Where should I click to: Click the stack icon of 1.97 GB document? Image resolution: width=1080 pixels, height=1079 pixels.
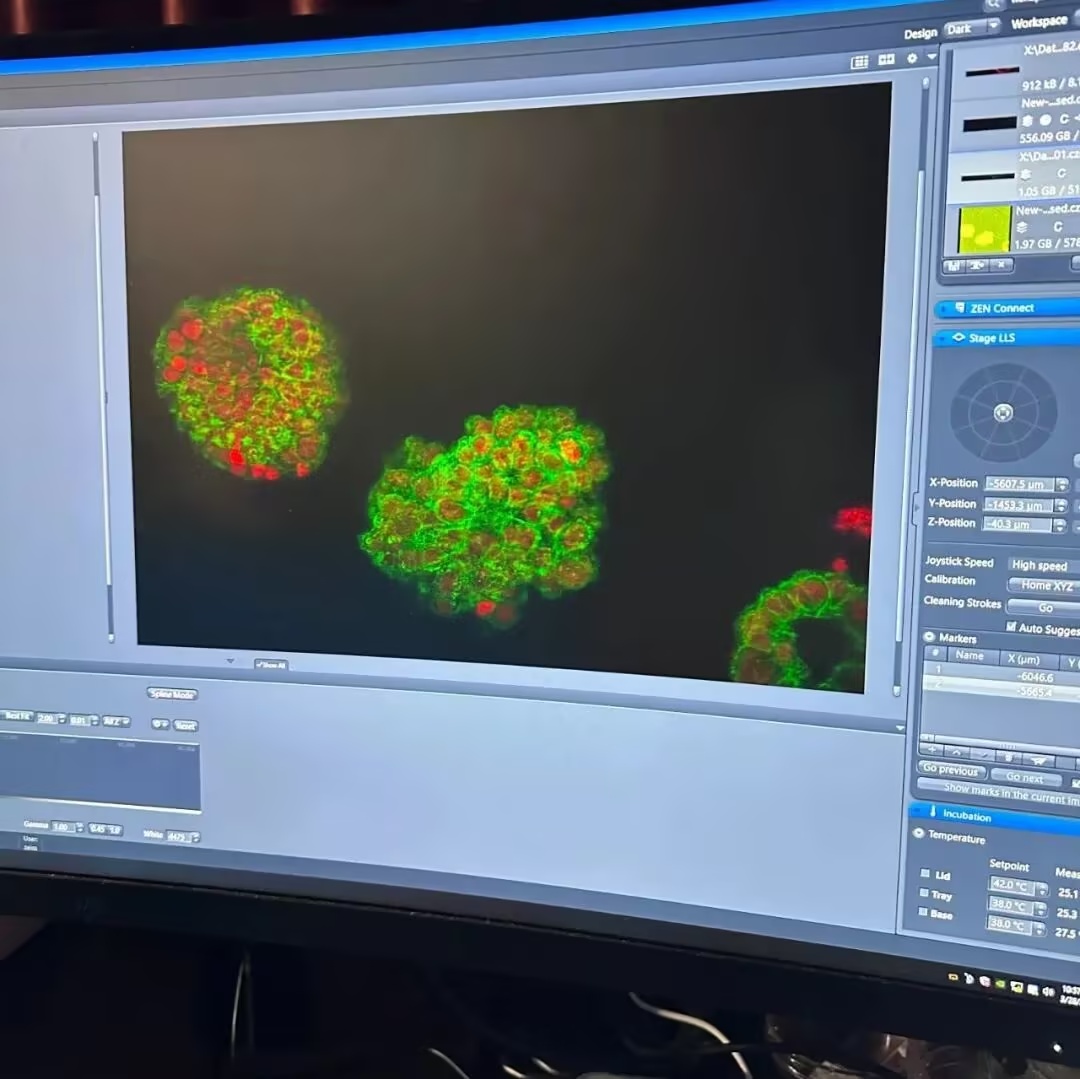click(1022, 227)
